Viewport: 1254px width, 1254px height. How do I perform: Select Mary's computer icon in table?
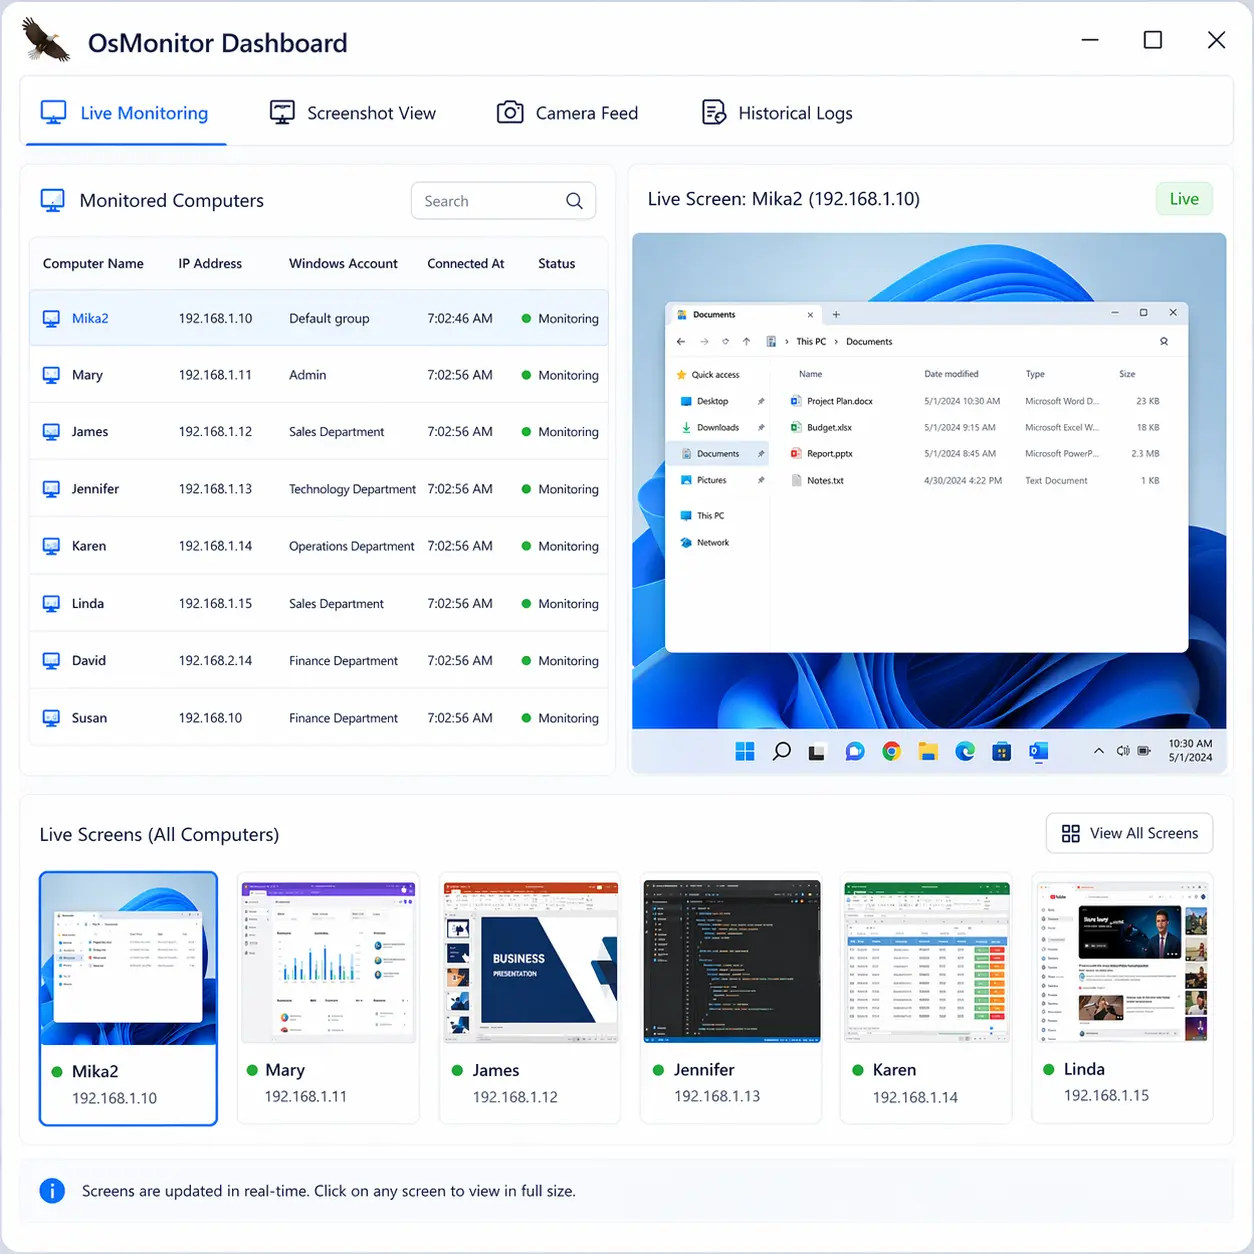[x=51, y=375]
